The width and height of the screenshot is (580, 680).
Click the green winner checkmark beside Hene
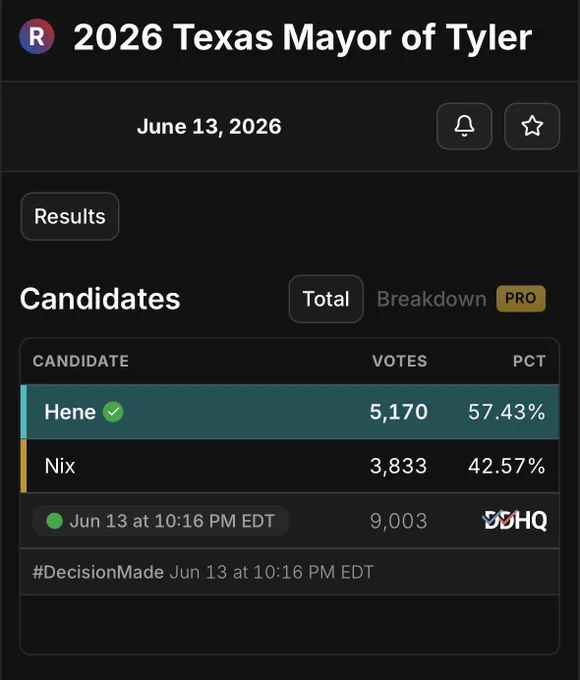tap(113, 412)
